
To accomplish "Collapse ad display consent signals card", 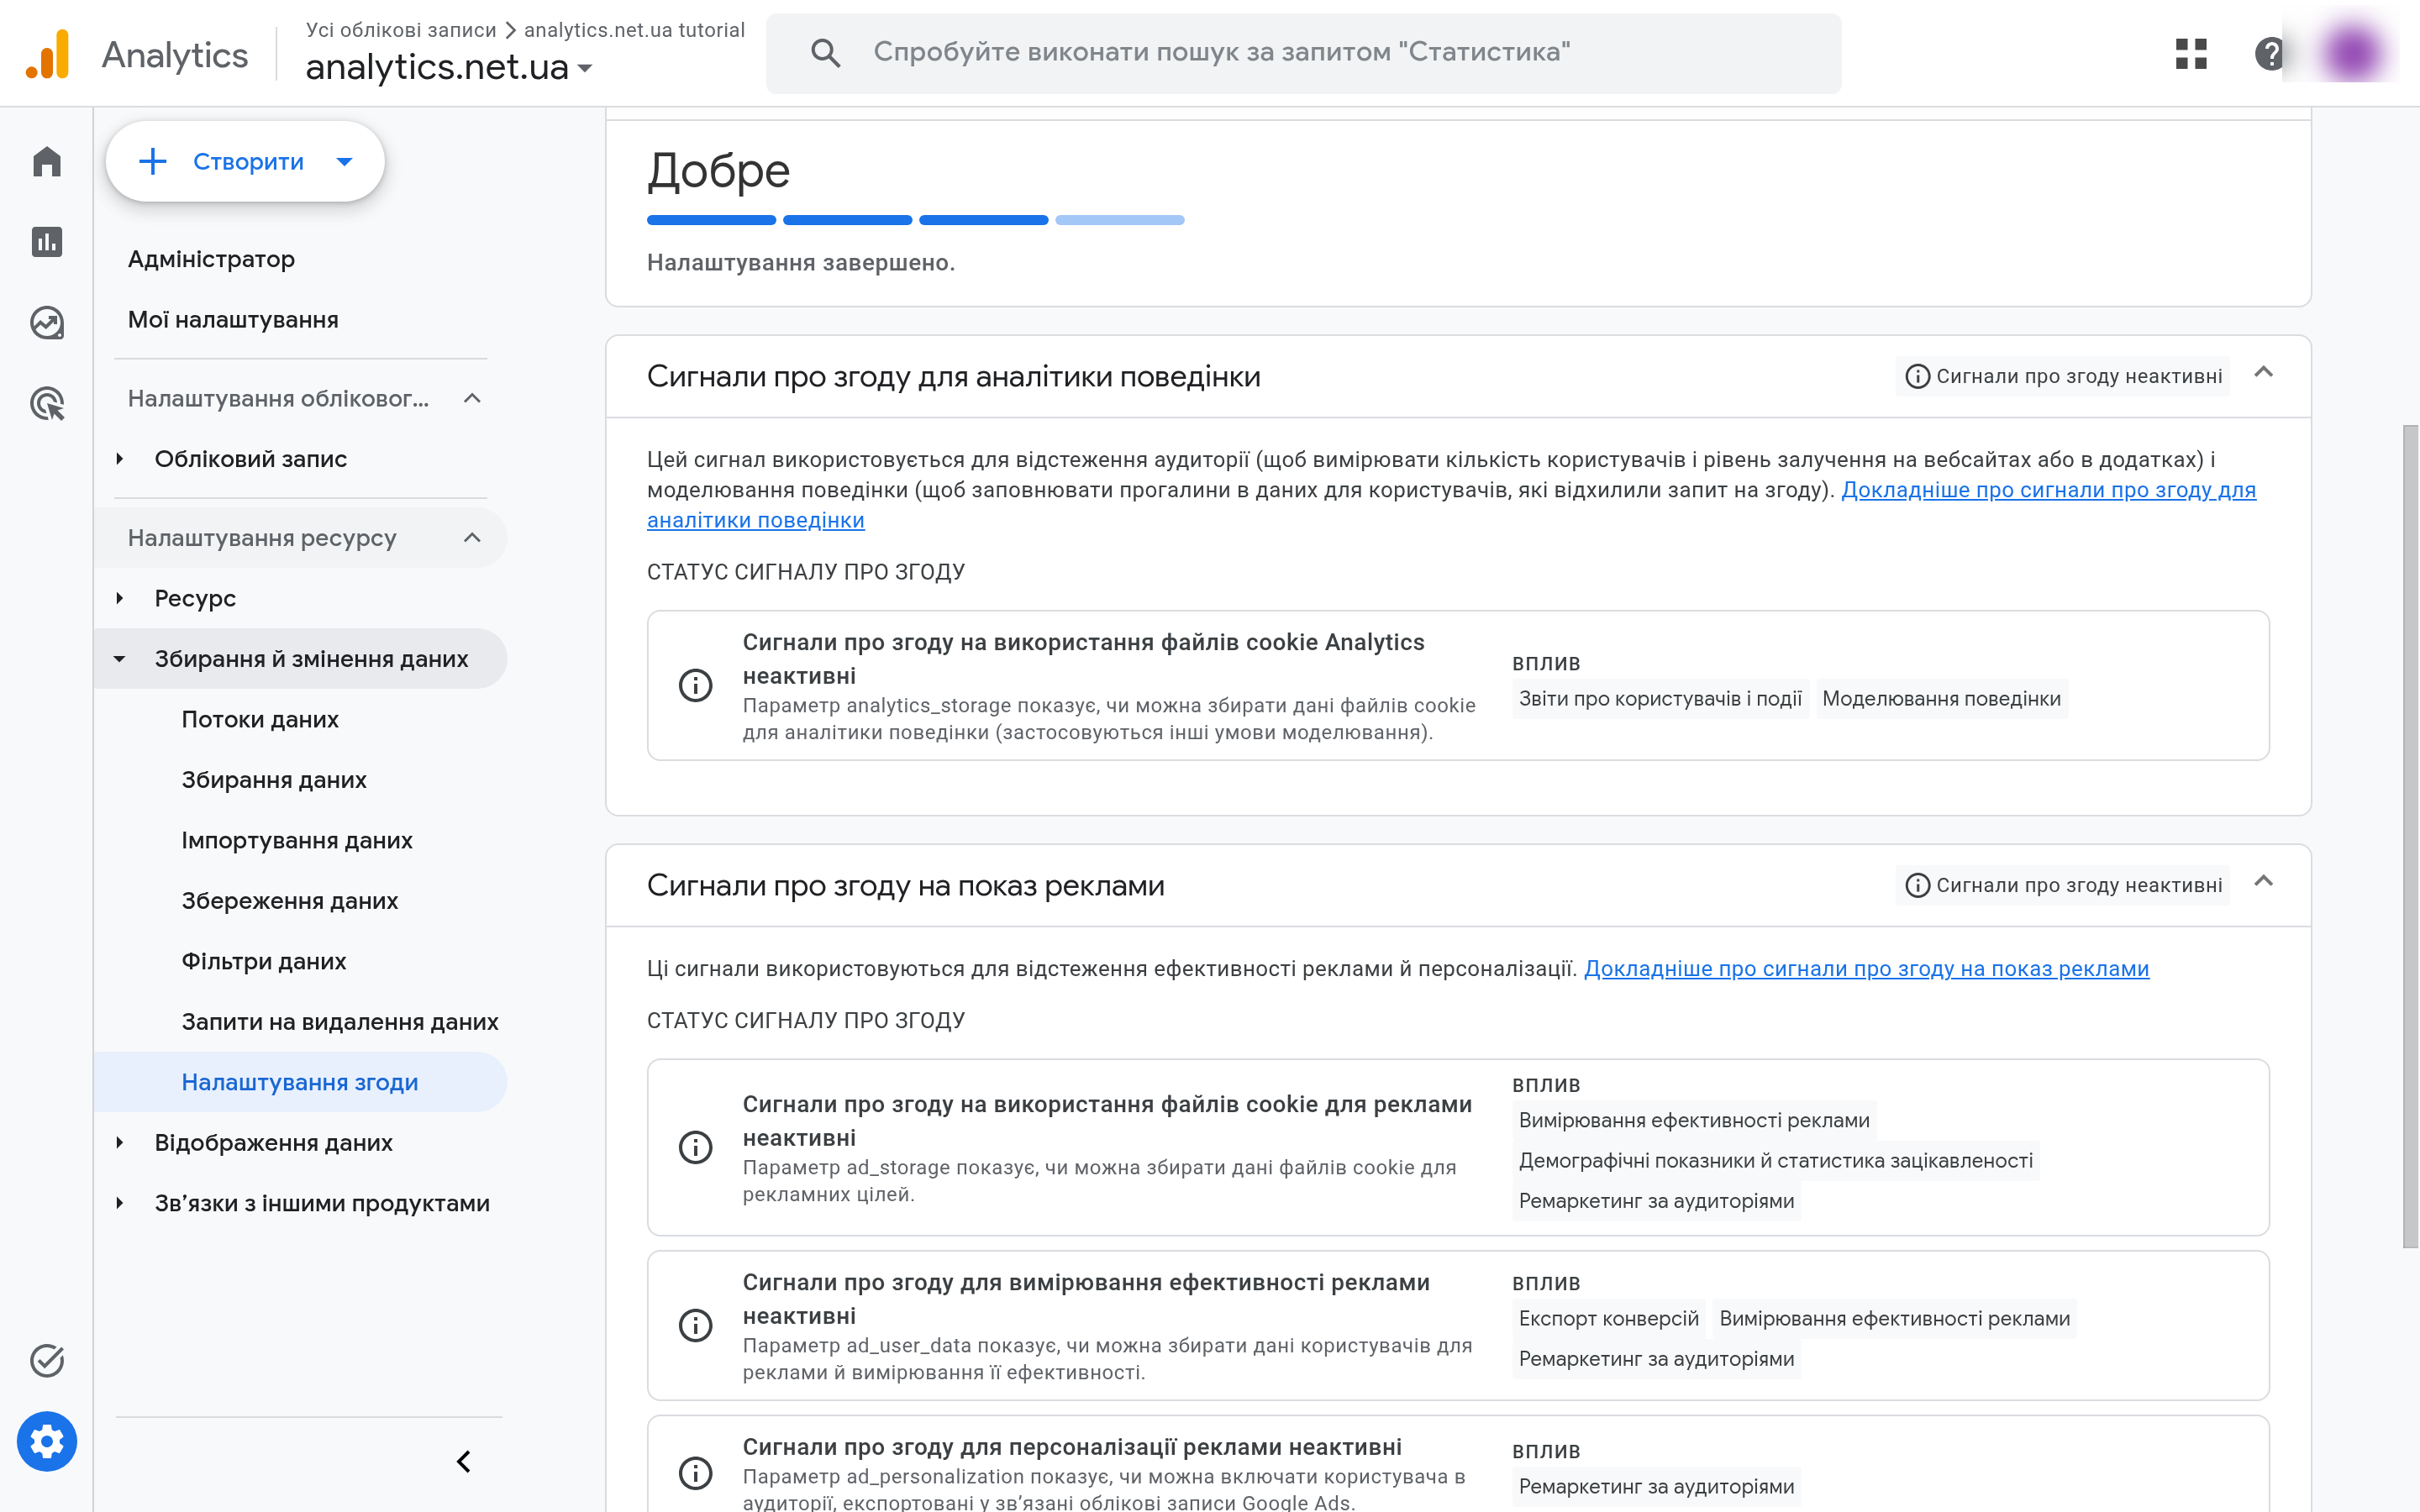I will 2264,882.
